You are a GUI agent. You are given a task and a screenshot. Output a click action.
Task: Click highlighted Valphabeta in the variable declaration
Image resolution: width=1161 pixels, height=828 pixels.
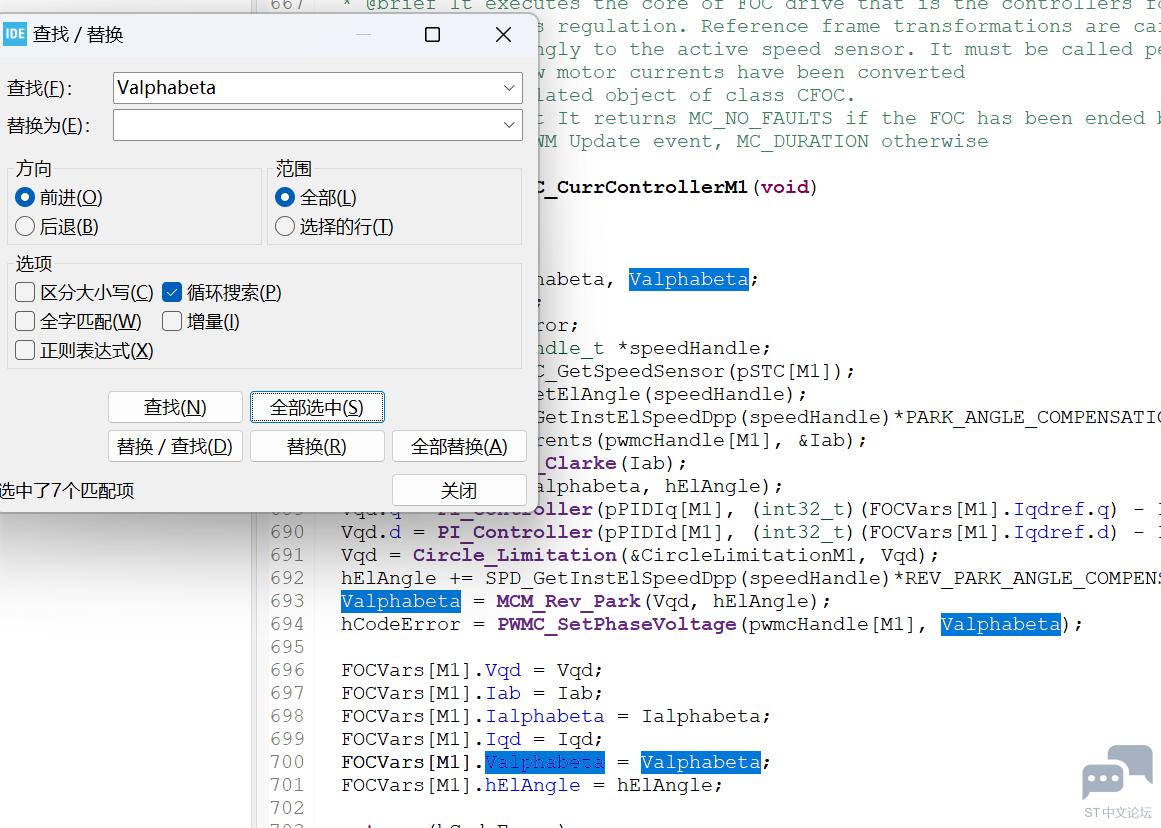(x=689, y=279)
